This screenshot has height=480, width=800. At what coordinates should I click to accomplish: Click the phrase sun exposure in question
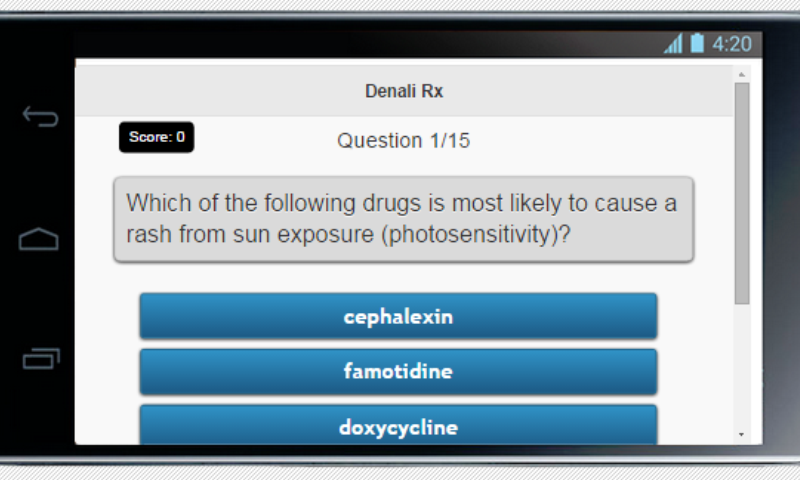[x=303, y=235]
